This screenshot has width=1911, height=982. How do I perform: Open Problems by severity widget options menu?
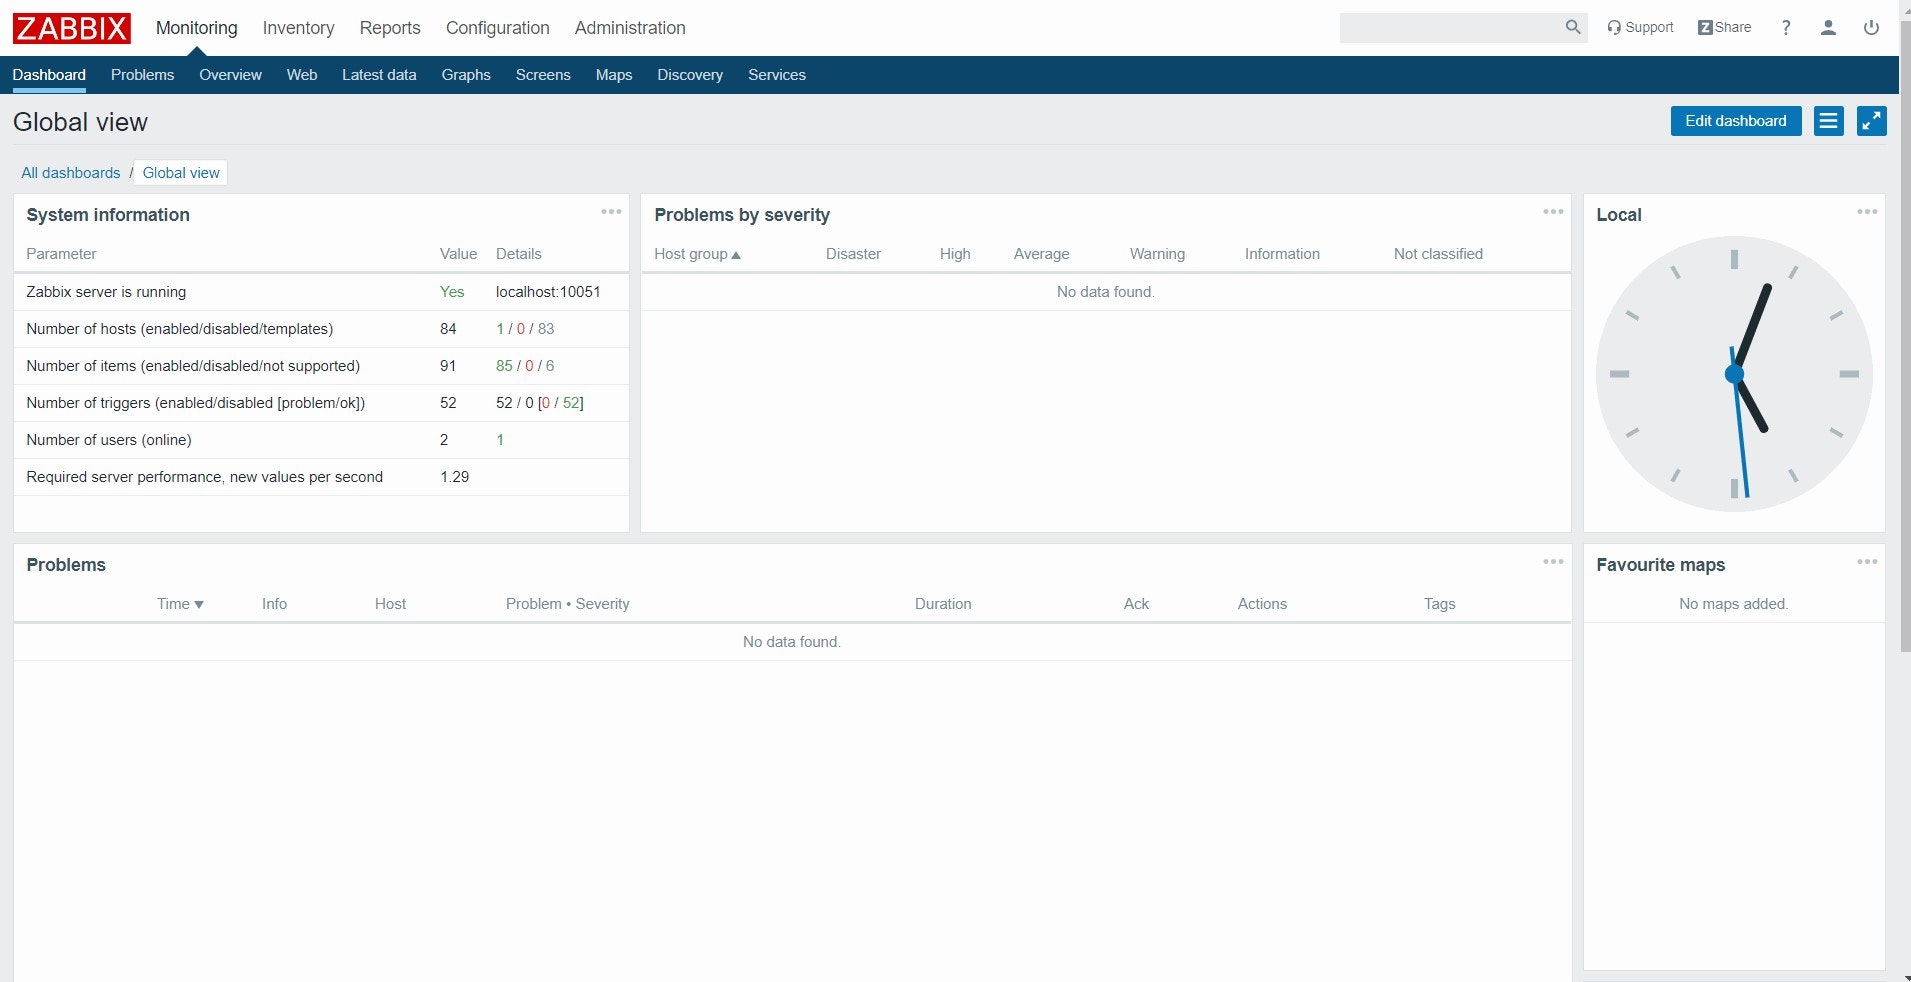click(1553, 212)
